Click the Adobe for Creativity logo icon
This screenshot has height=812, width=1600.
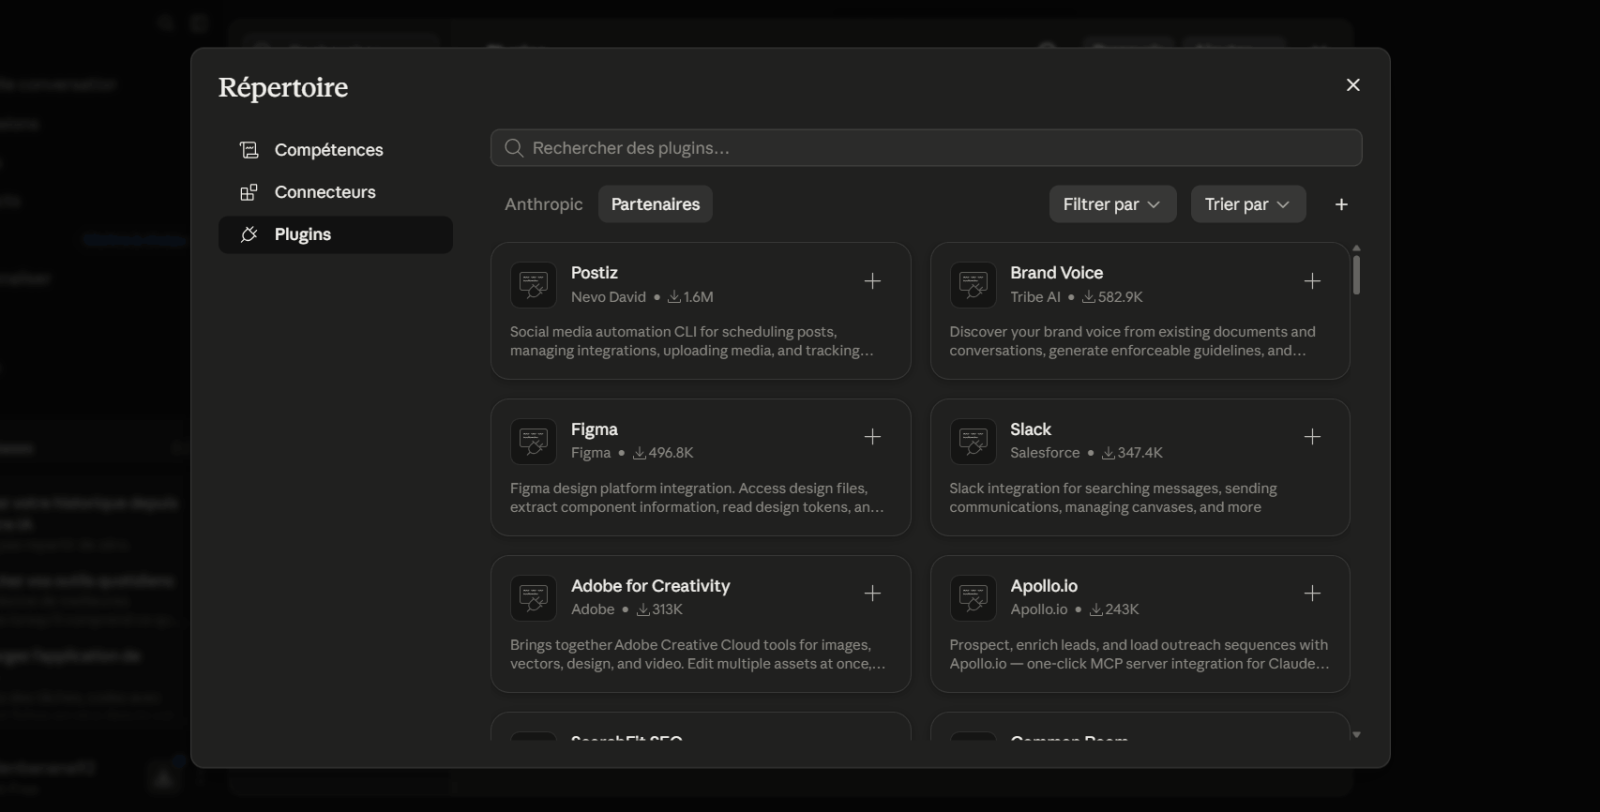(x=533, y=598)
